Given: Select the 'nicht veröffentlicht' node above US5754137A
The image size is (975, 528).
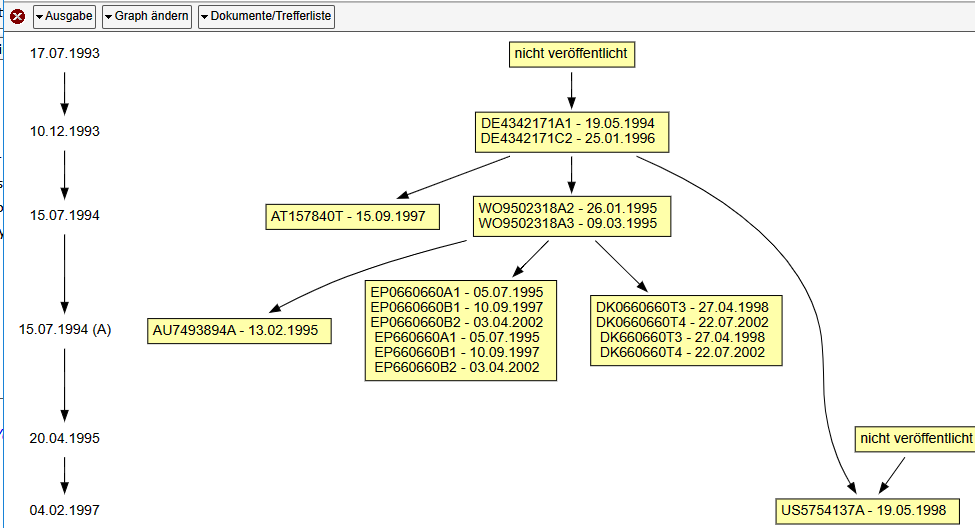Looking at the screenshot, I should [x=915, y=438].
